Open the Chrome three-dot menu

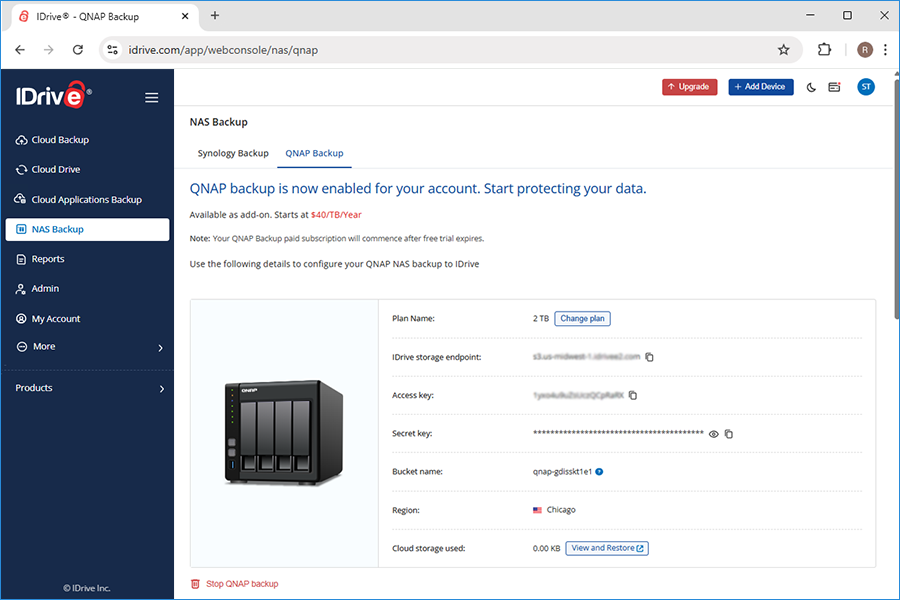[886, 50]
